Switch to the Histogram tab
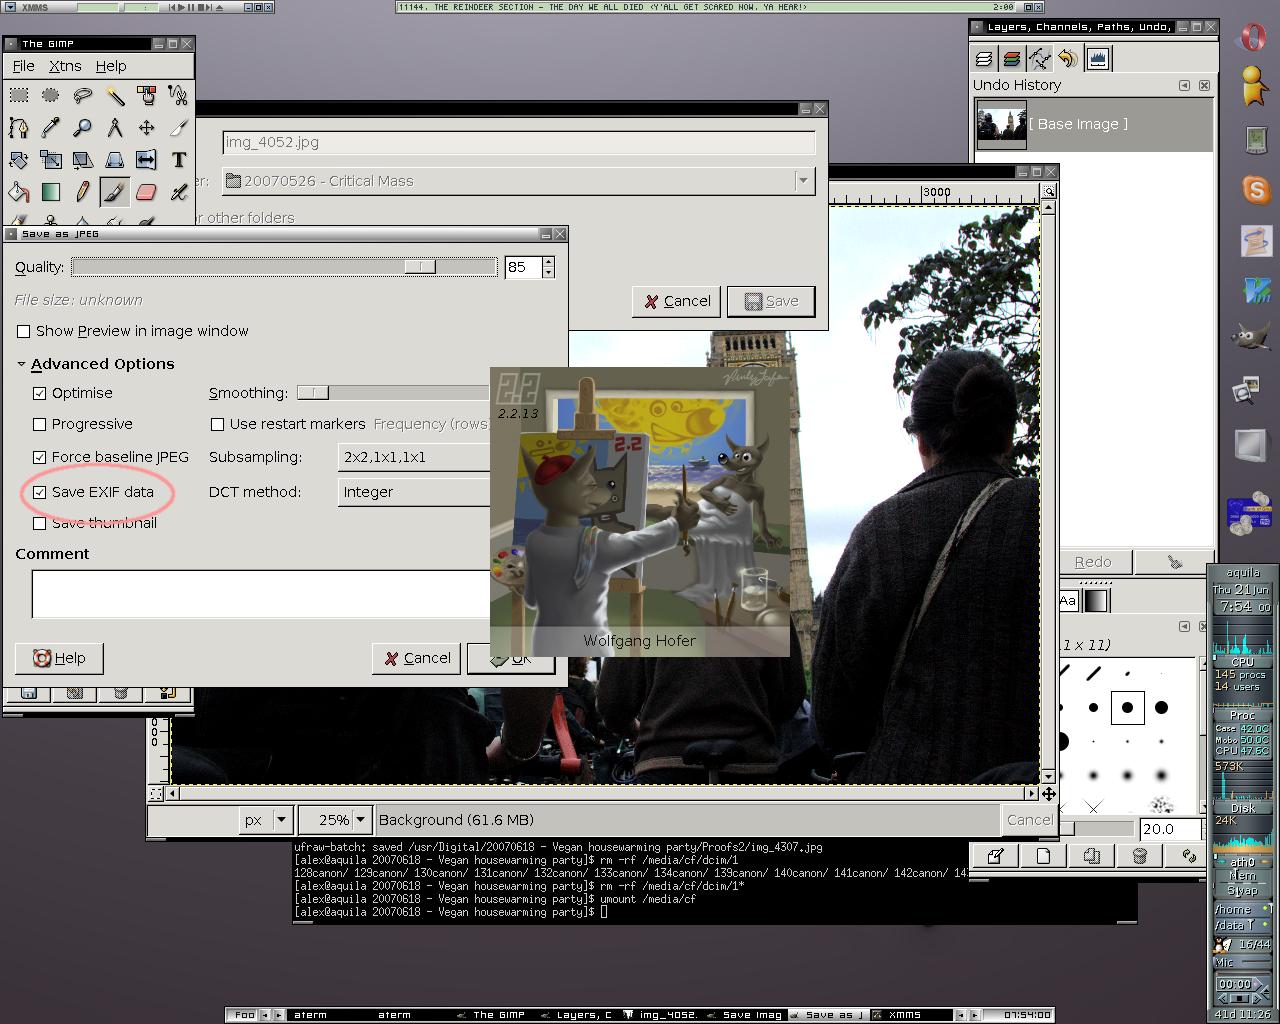The image size is (1280, 1024). 1097,59
